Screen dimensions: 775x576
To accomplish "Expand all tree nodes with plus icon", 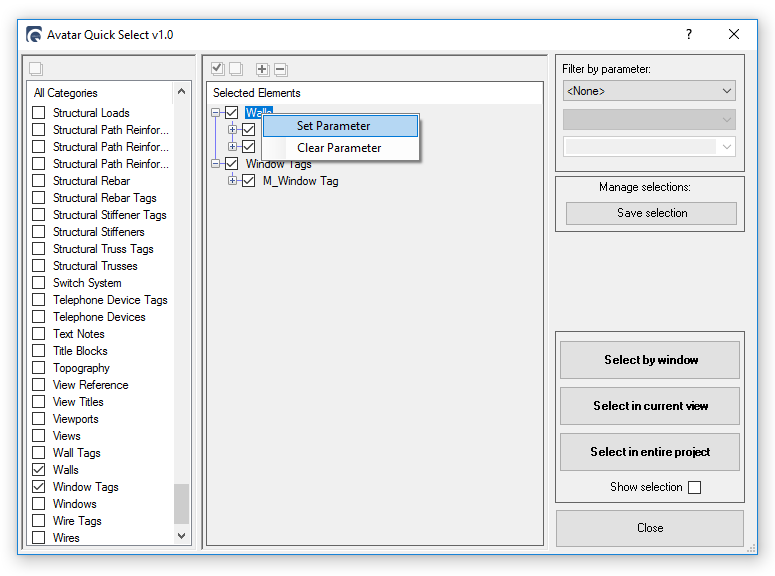I will (262, 69).
